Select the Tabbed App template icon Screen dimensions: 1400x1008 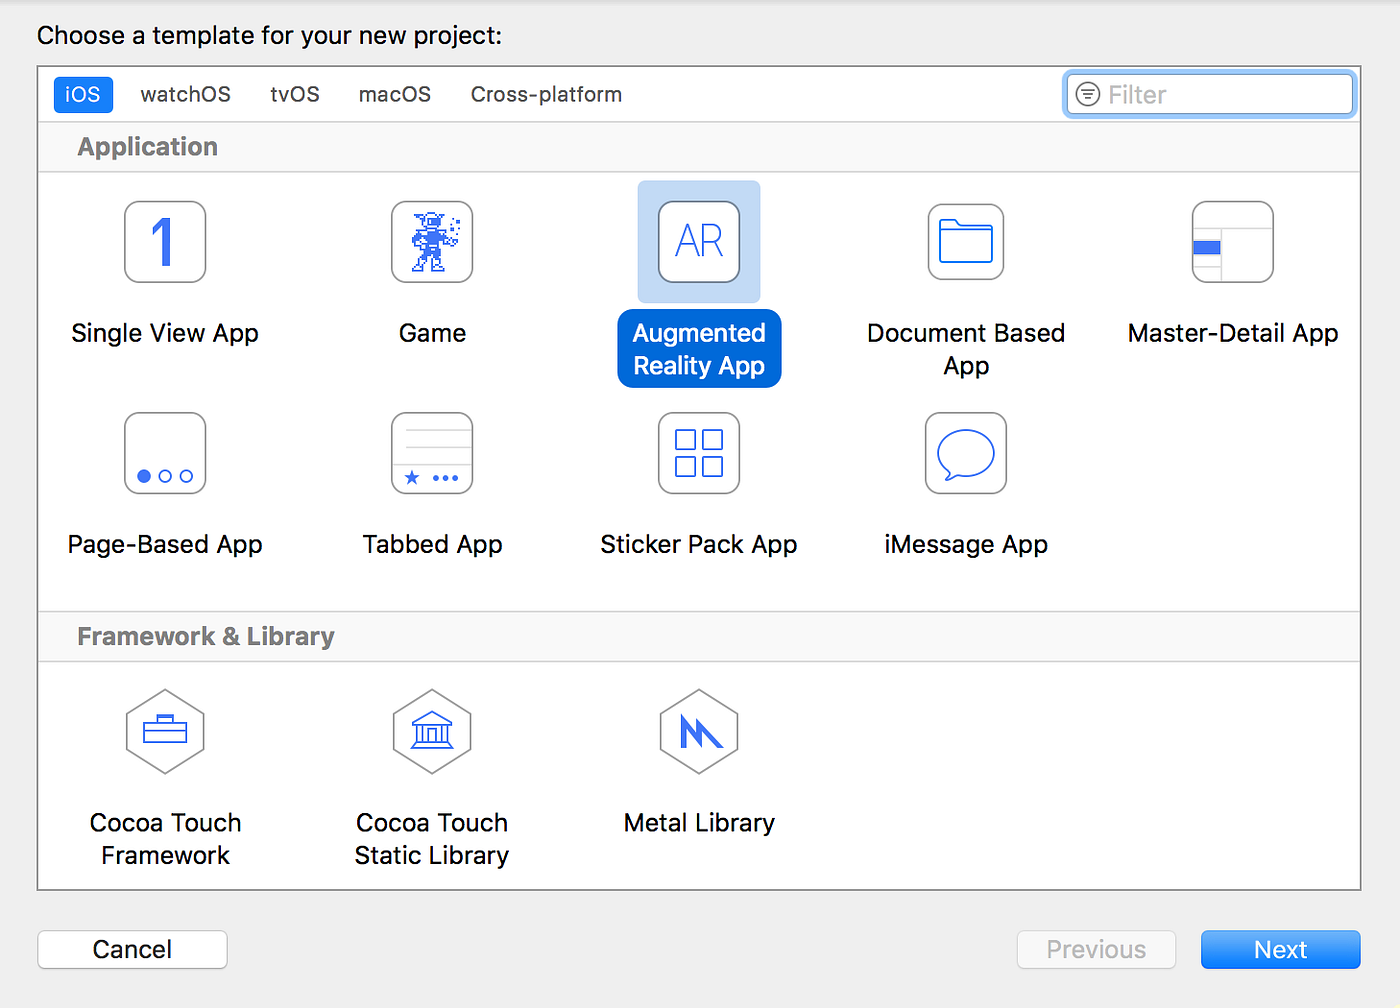[432, 453]
